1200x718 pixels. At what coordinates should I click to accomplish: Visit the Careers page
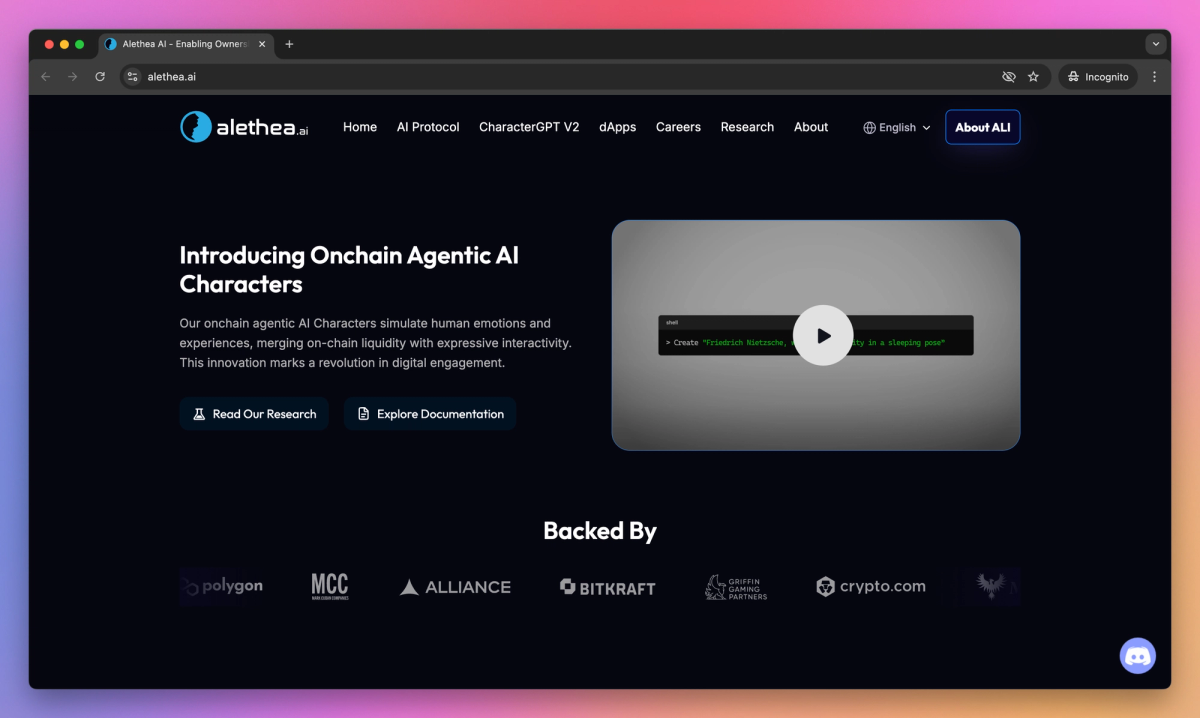pyautogui.click(x=678, y=127)
